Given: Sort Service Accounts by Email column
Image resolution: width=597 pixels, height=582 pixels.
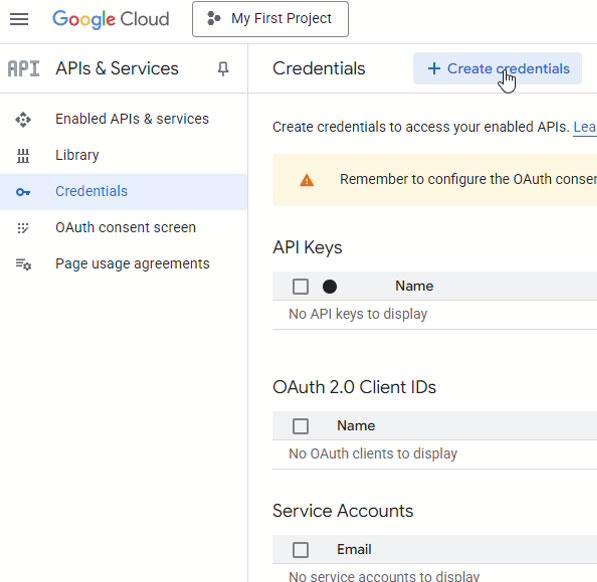Looking at the screenshot, I should [x=354, y=550].
